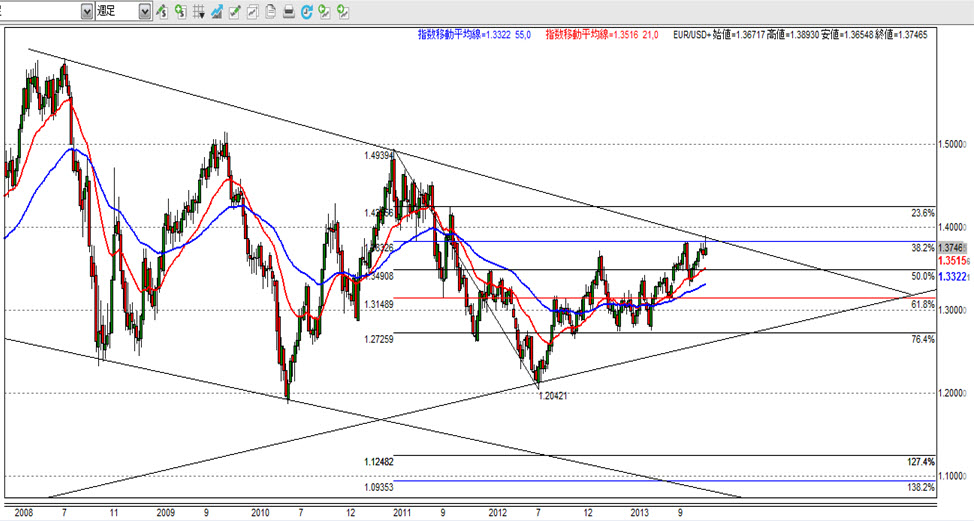Open the grid icon with dropdown arrow
Viewport: 974px width, 521px height.
[x=199, y=11]
